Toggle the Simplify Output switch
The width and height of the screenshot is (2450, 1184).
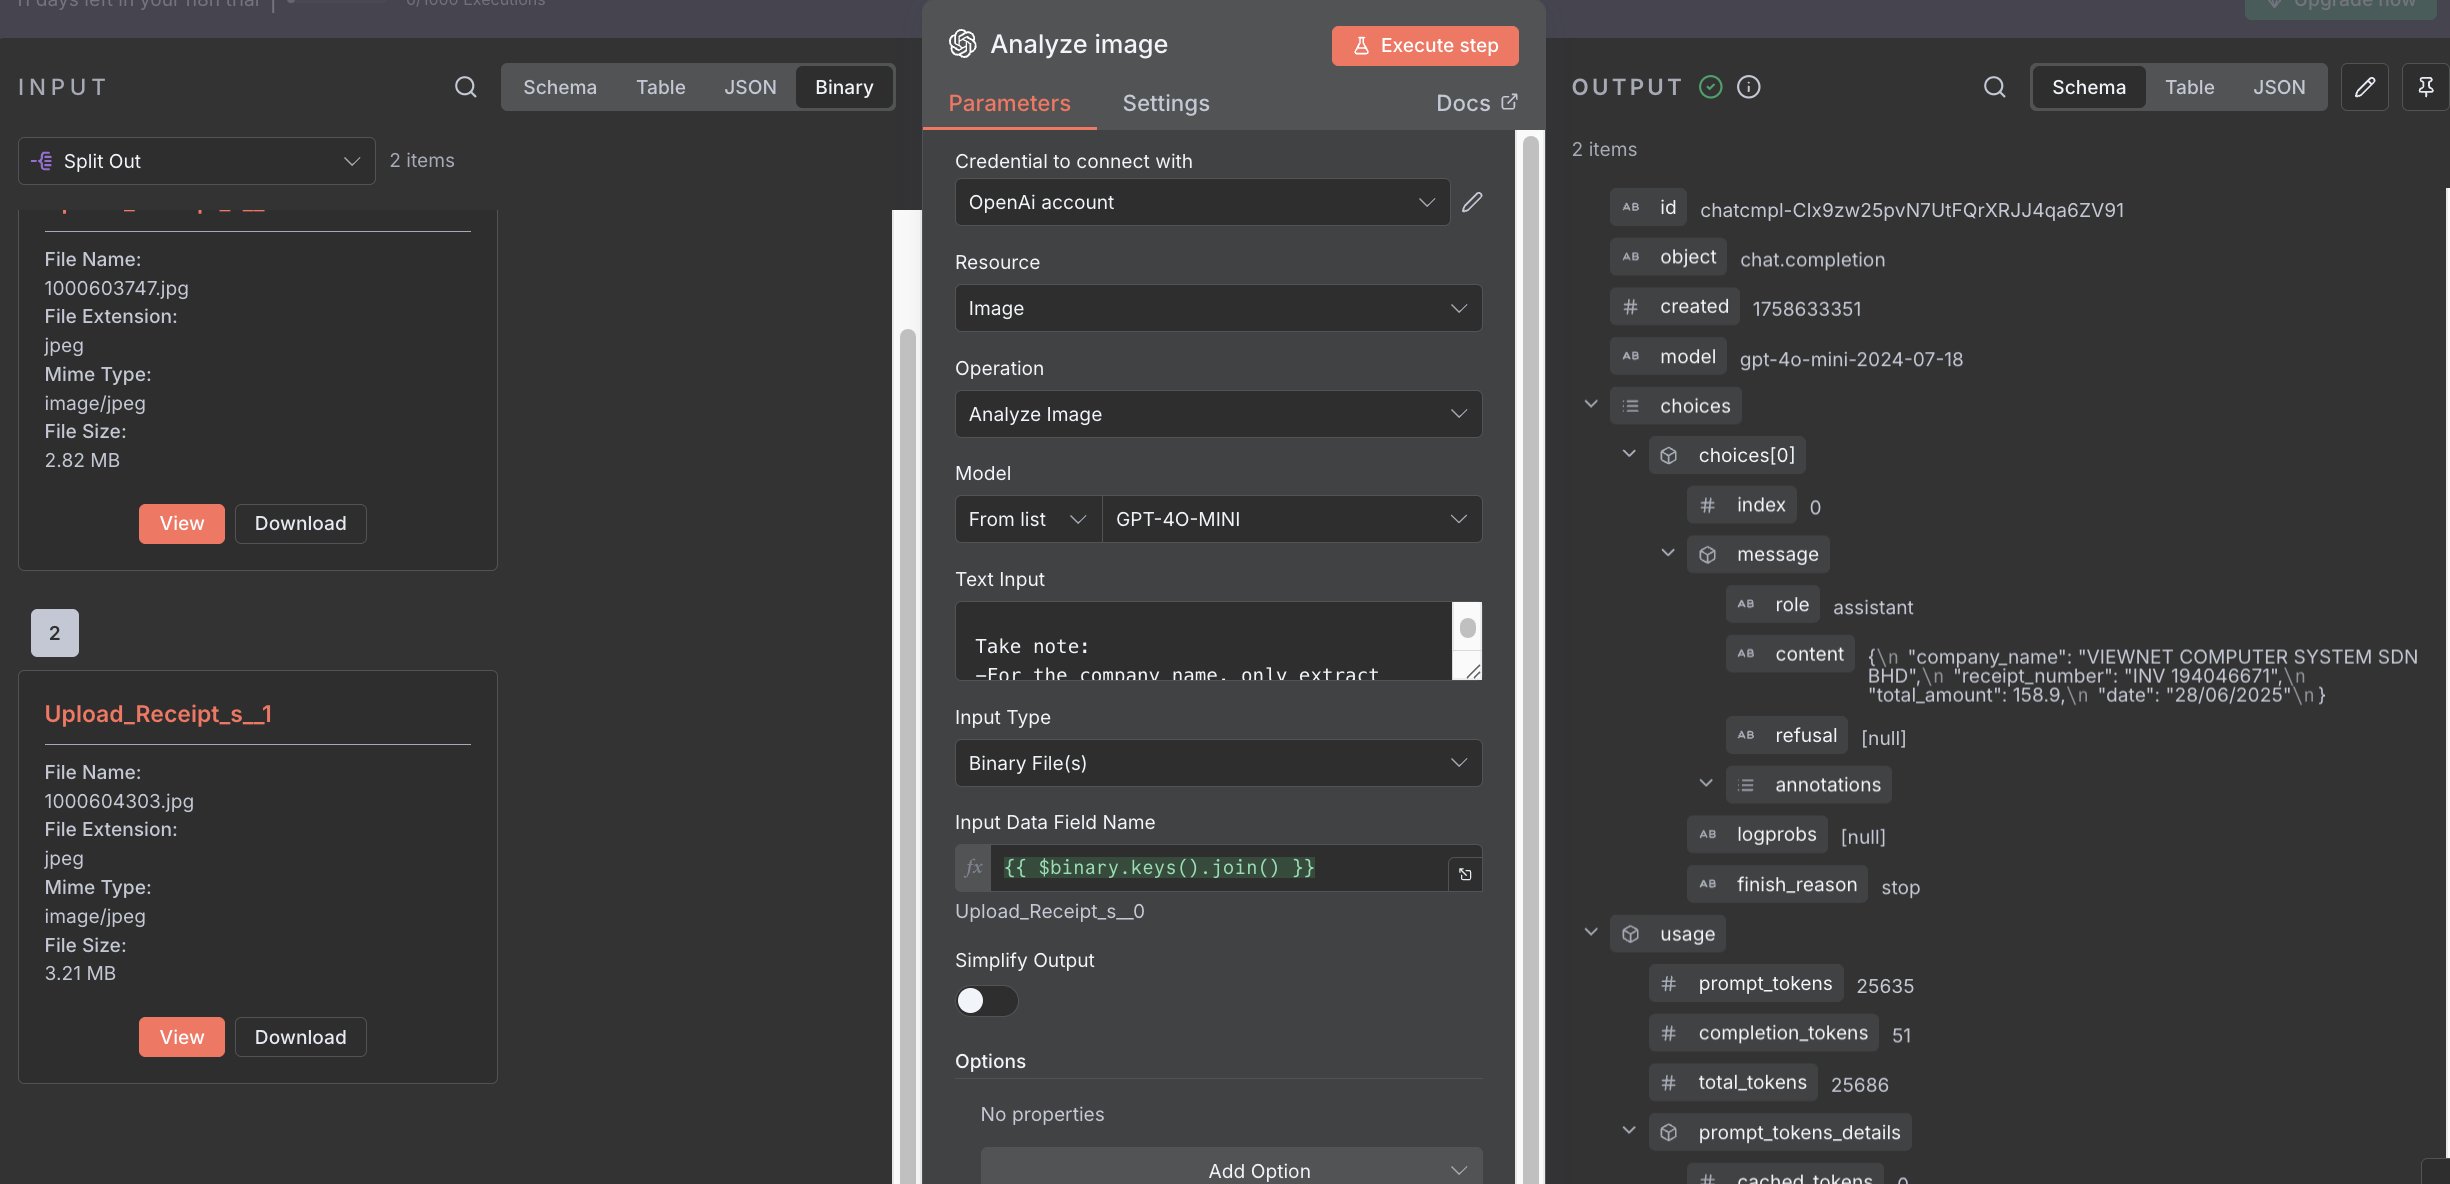point(986,1001)
